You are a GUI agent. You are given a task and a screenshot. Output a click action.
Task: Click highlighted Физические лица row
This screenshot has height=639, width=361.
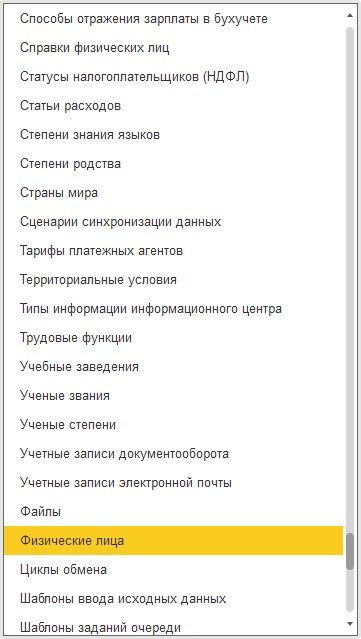(174, 541)
